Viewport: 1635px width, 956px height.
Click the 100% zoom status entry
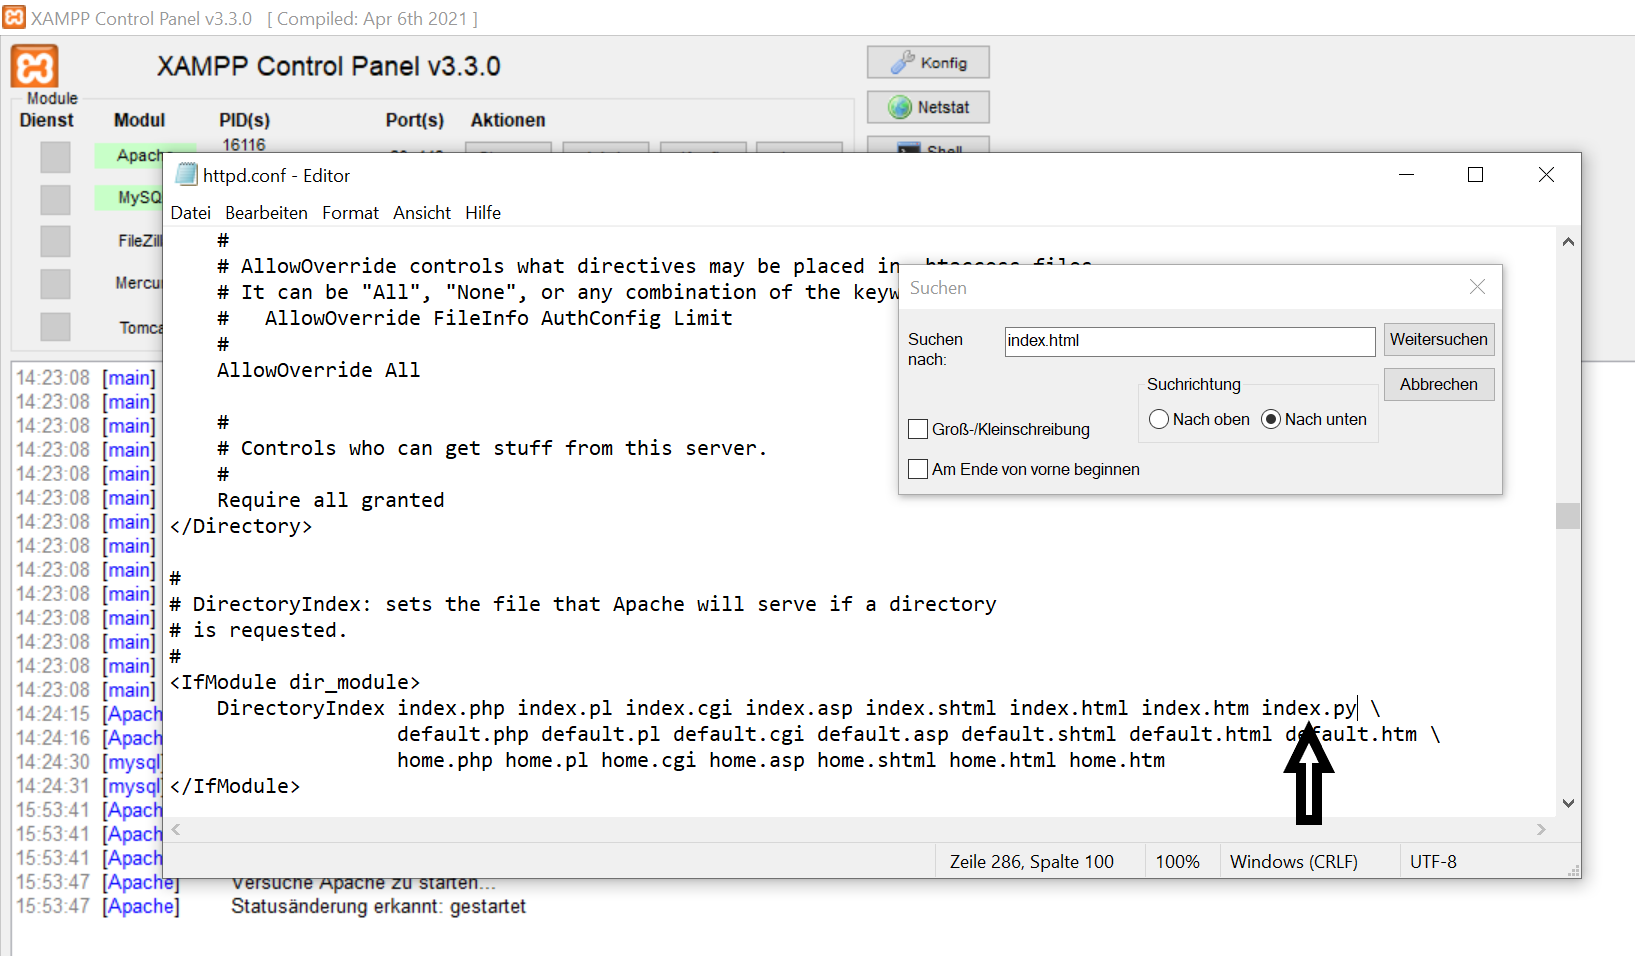point(1177,861)
